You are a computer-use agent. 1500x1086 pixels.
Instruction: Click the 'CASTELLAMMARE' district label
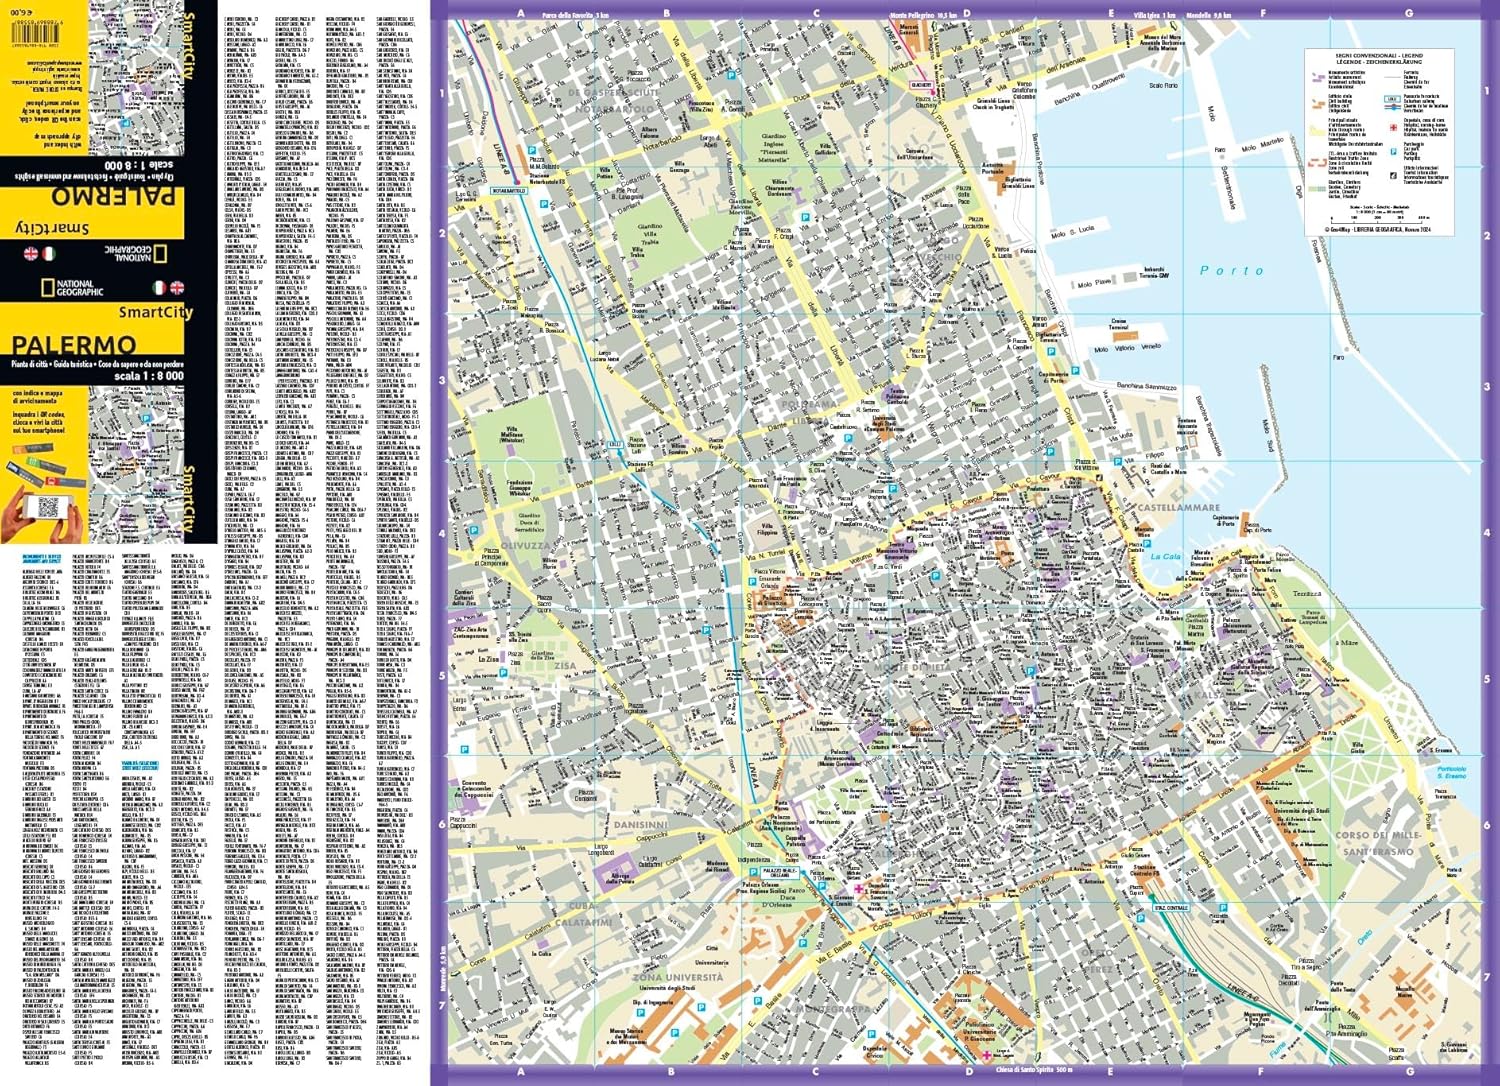1178,508
